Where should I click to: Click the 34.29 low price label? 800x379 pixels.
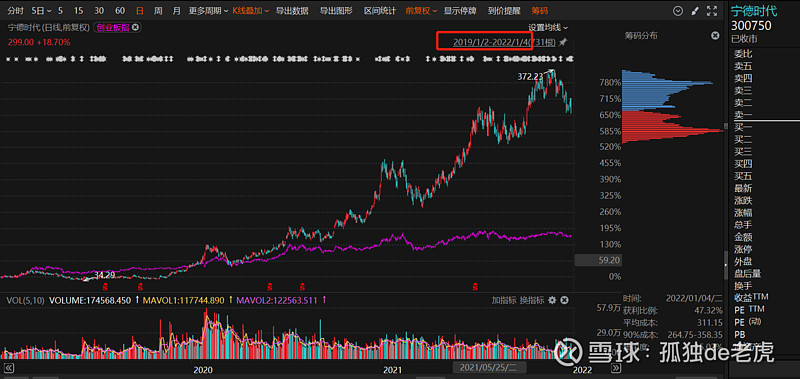pyautogui.click(x=105, y=275)
